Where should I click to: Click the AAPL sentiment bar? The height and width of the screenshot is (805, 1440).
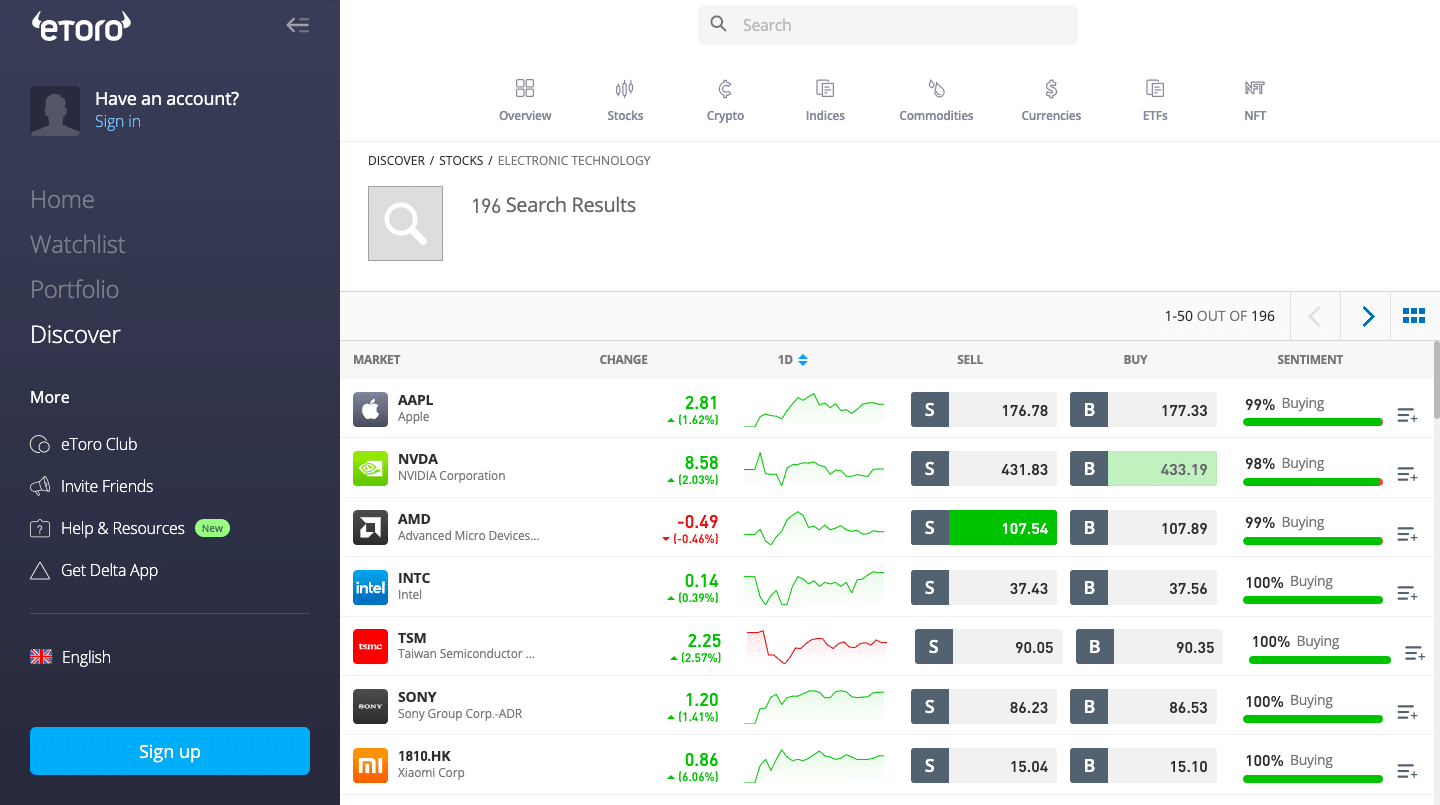[1312, 422]
